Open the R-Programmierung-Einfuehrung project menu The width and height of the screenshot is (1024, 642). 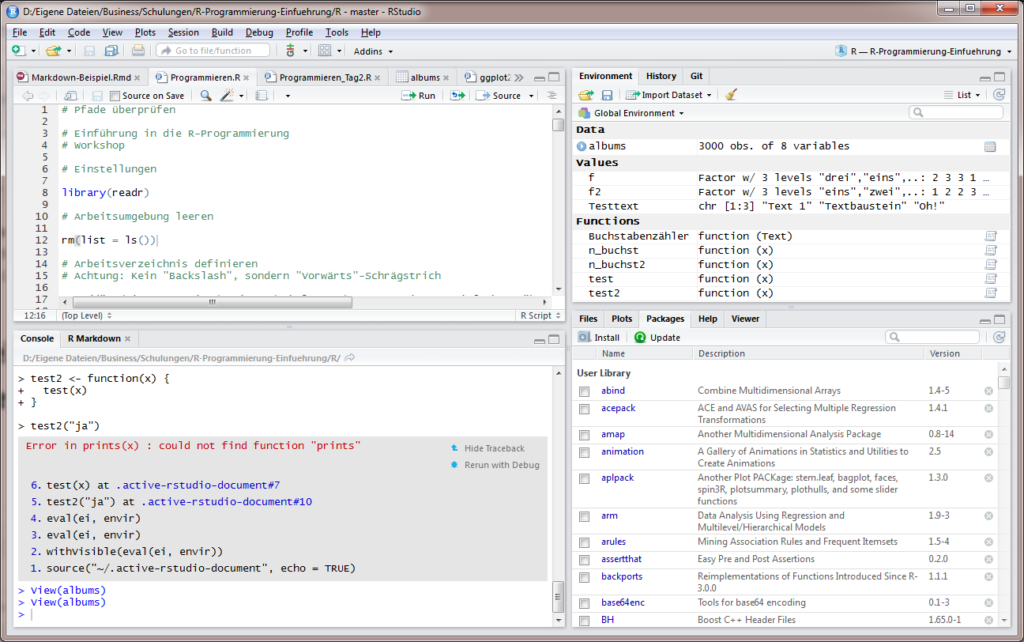click(923, 51)
